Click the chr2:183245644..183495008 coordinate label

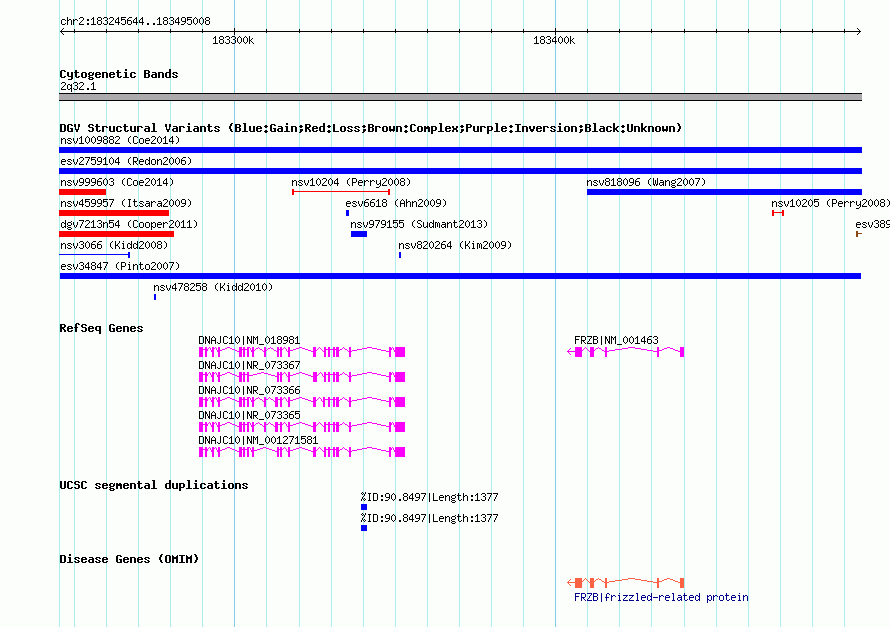click(x=135, y=21)
